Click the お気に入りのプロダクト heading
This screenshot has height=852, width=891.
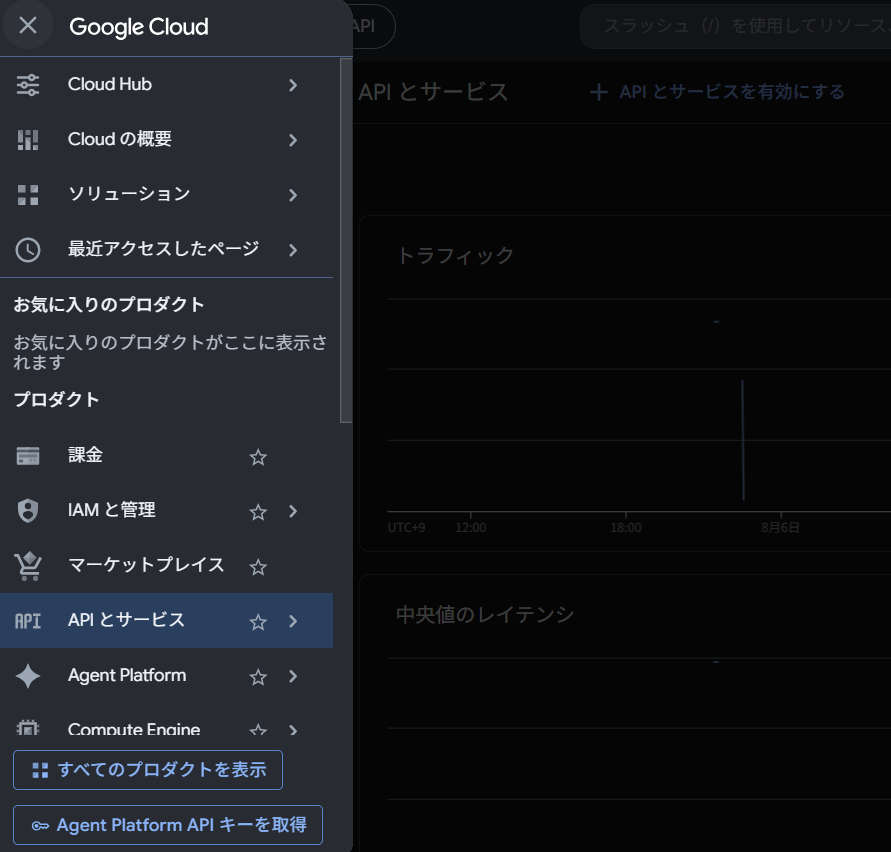click(x=109, y=305)
